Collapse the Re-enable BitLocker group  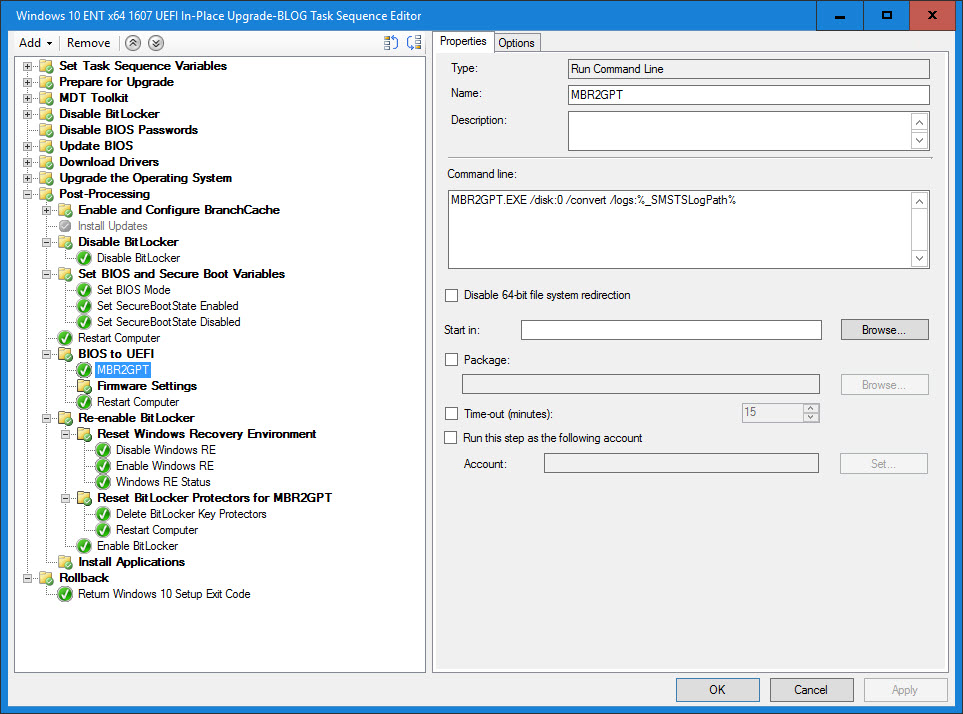(x=47, y=418)
